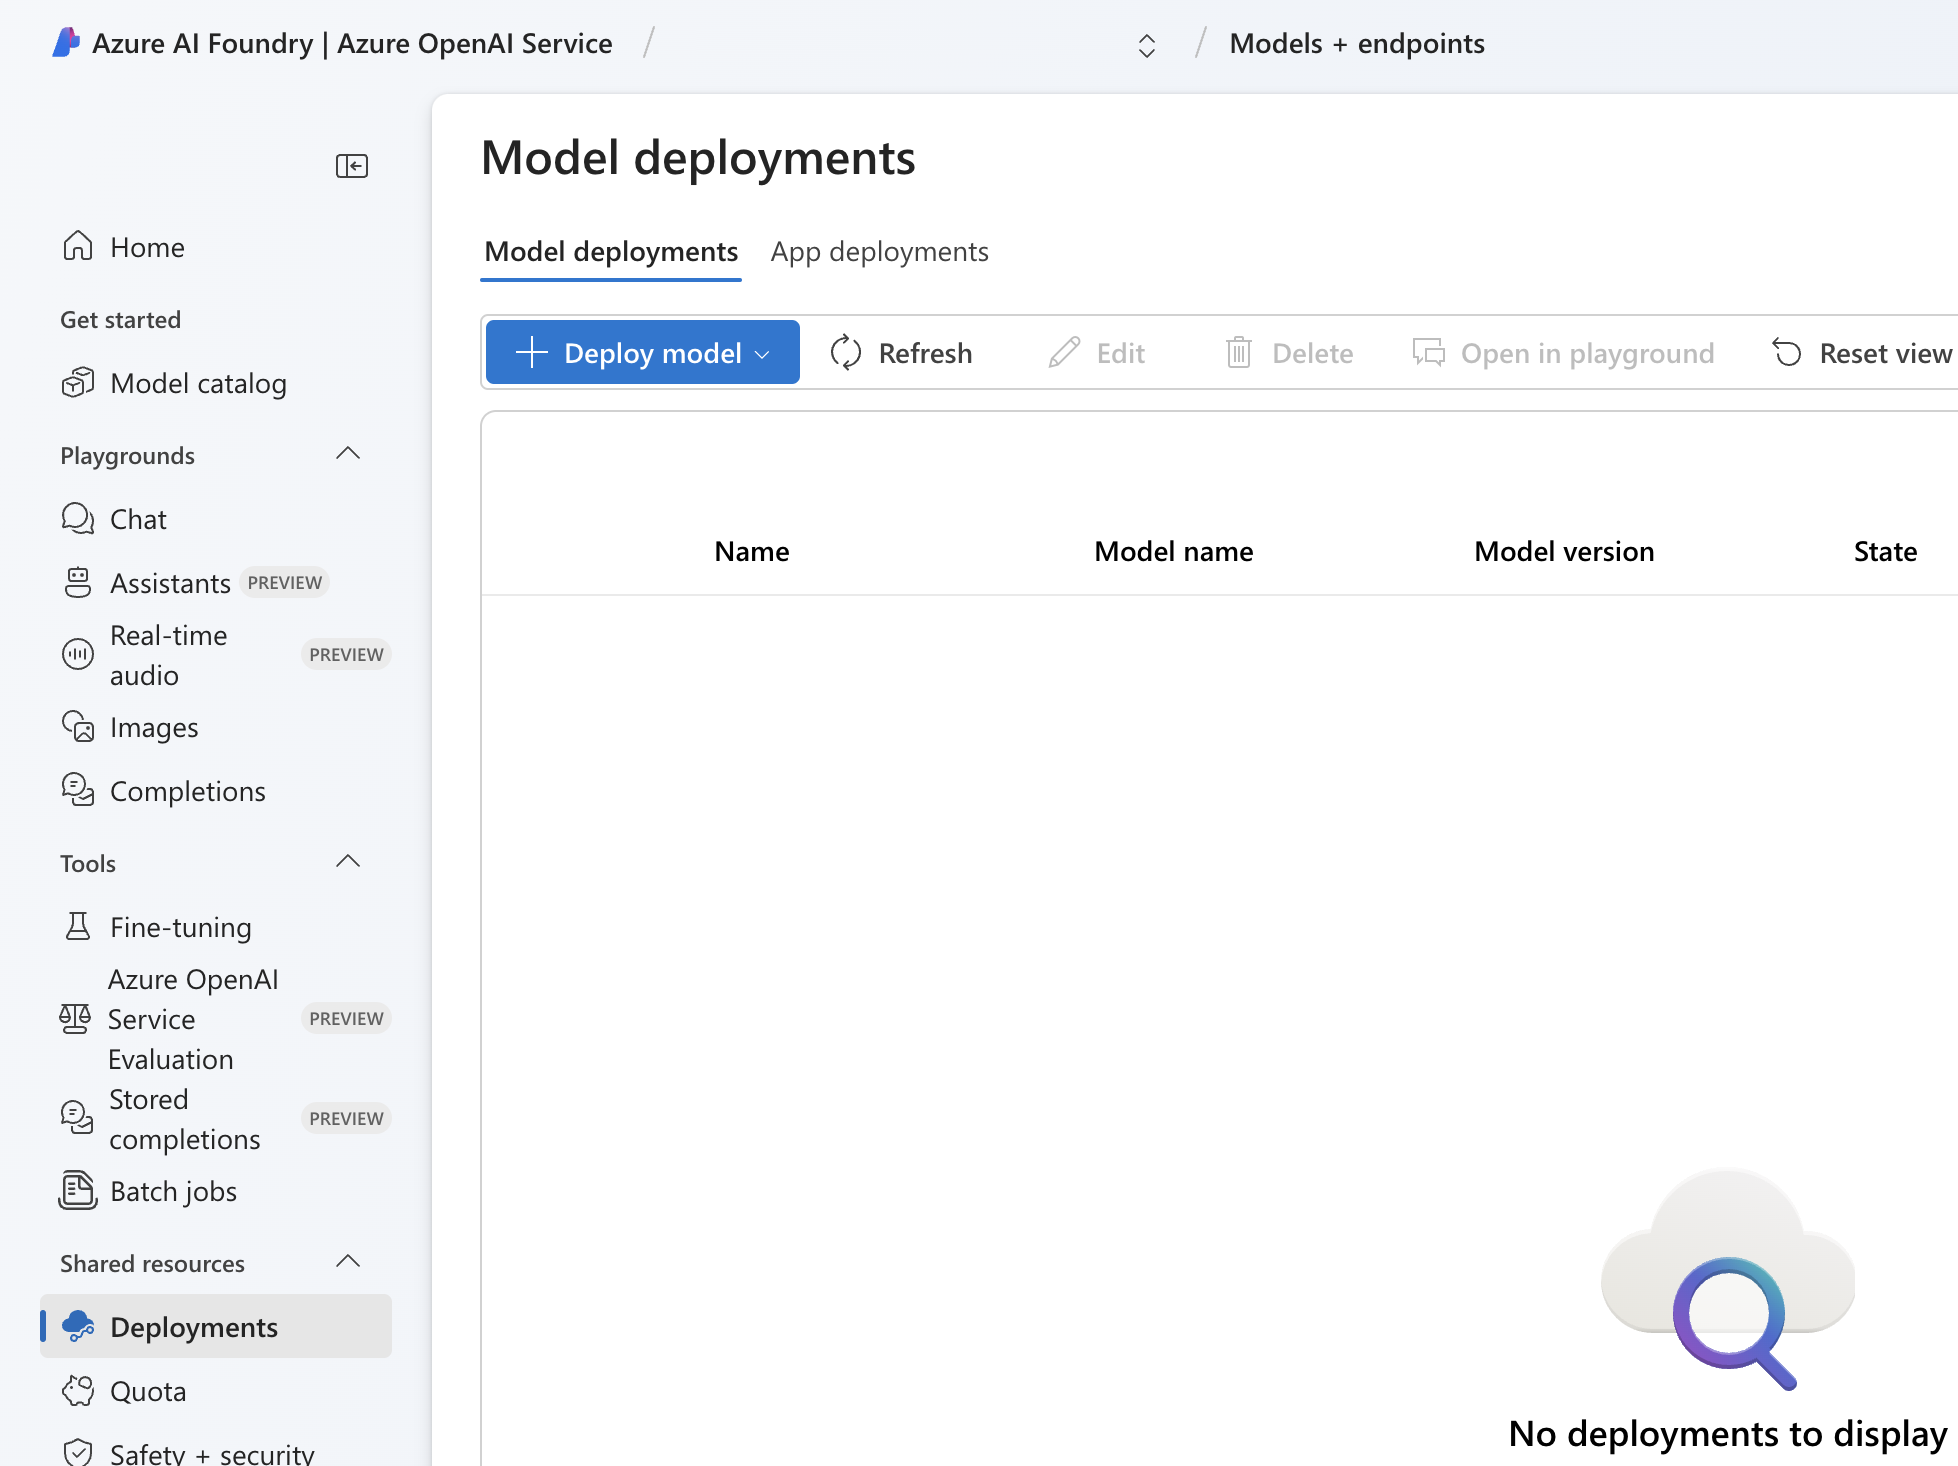
Task: Select the Assistants preview playground
Action: [171, 583]
